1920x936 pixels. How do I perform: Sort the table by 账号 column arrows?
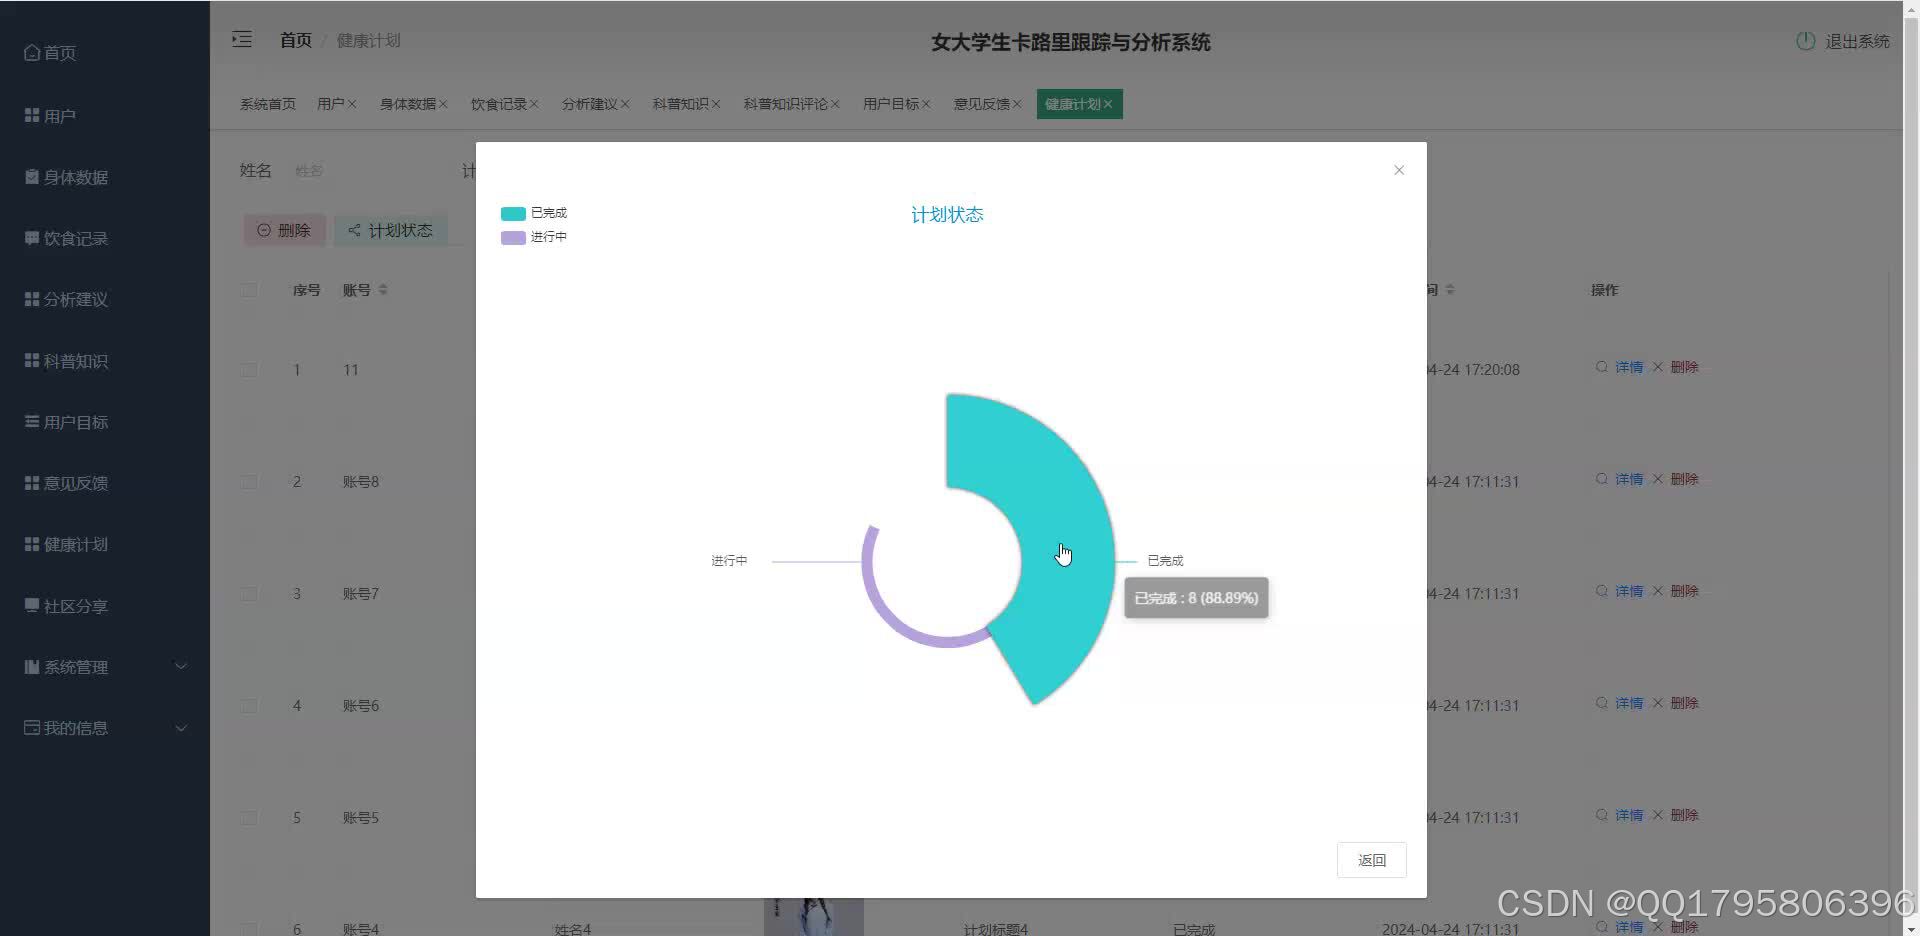383,290
